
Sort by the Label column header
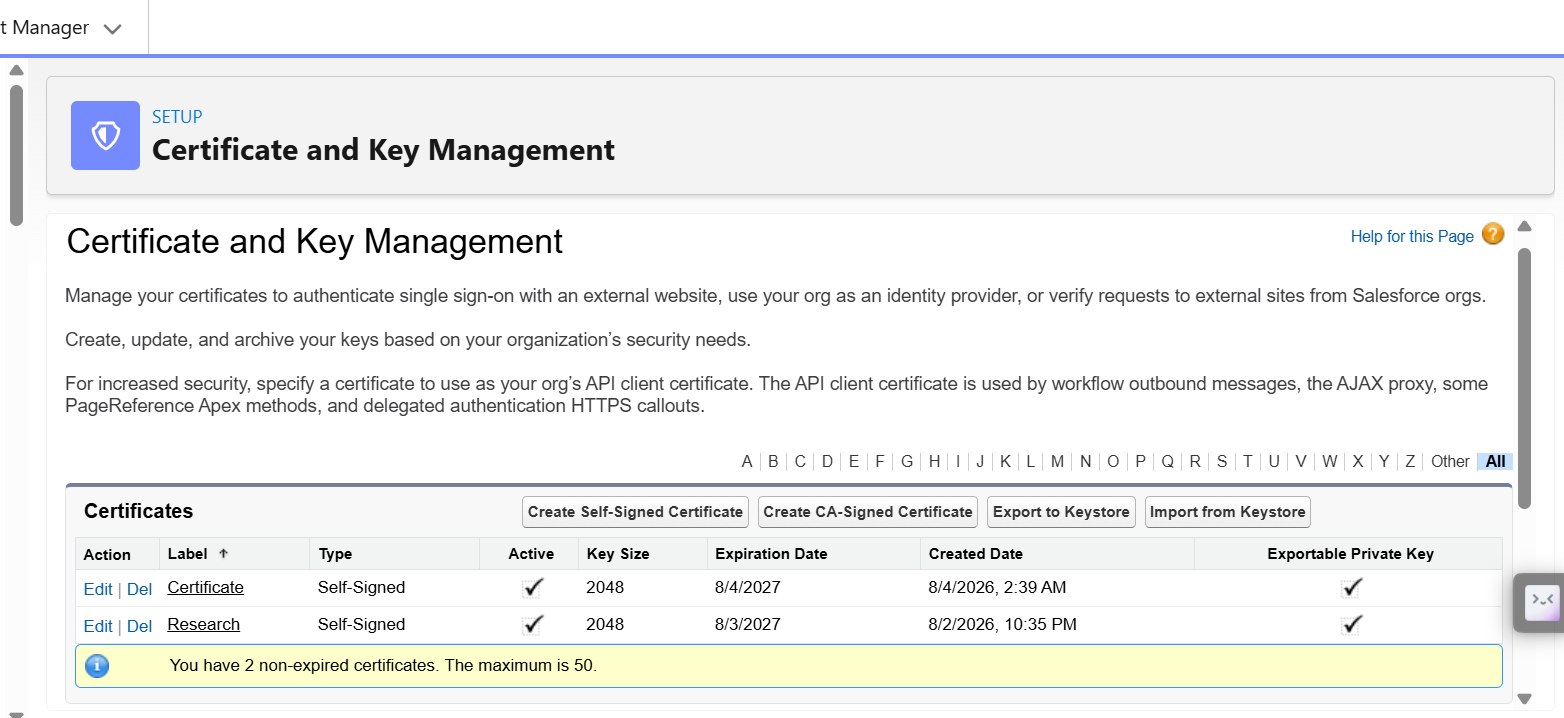pos(190,554)
